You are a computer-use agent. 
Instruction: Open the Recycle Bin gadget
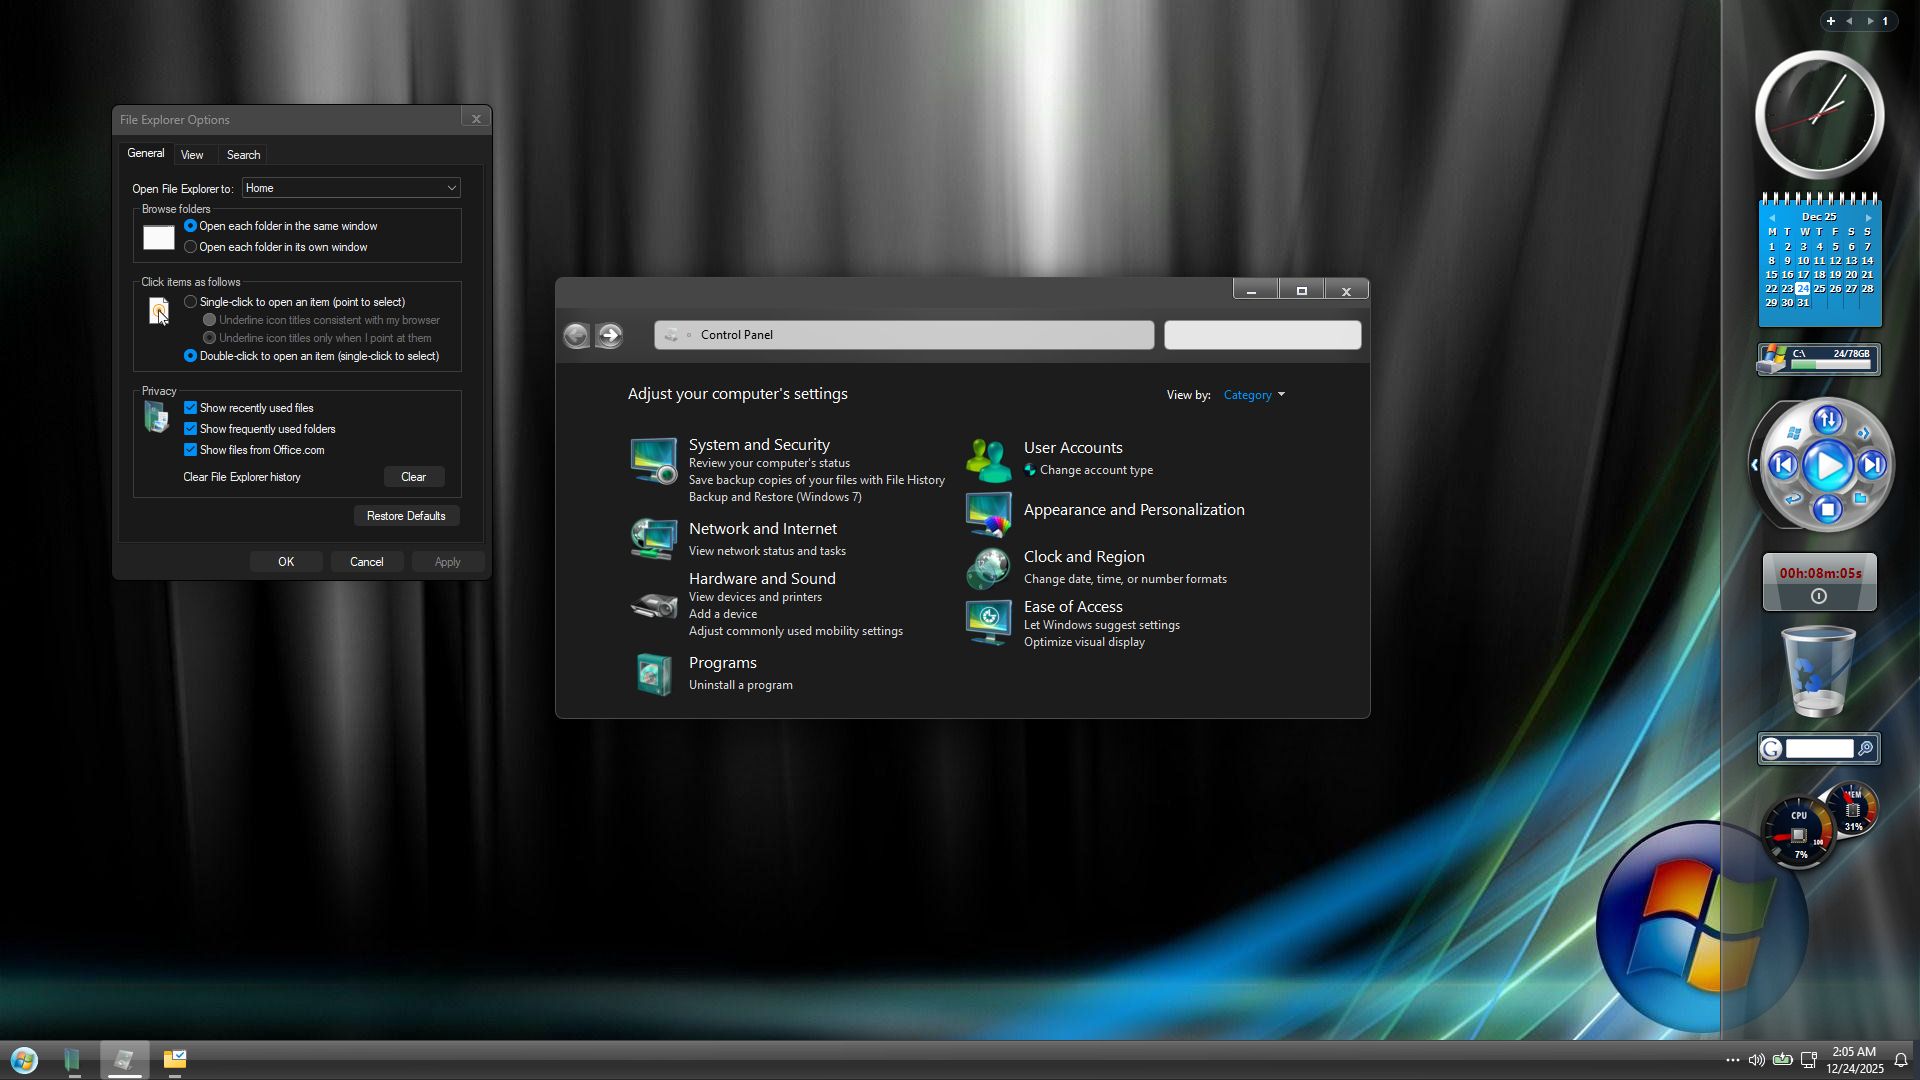(x=1817, y=671)
